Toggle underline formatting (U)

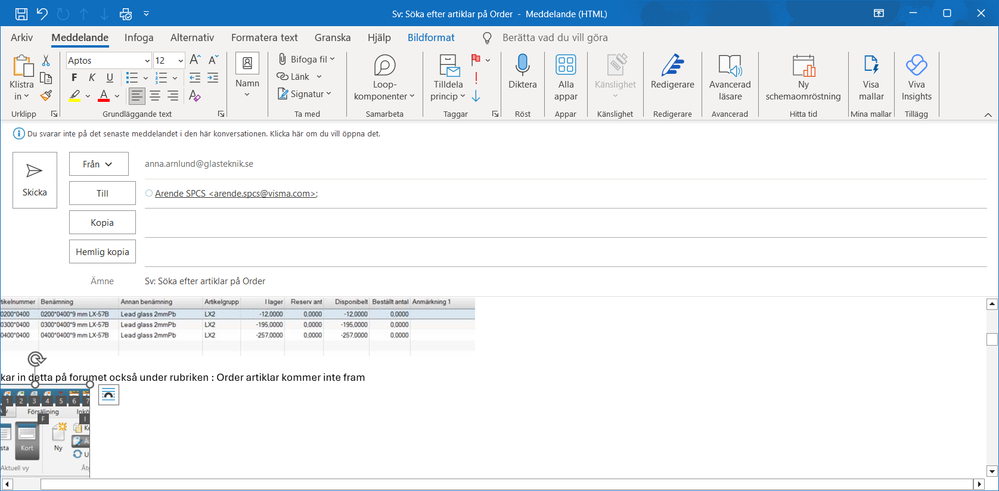[110, 78]
